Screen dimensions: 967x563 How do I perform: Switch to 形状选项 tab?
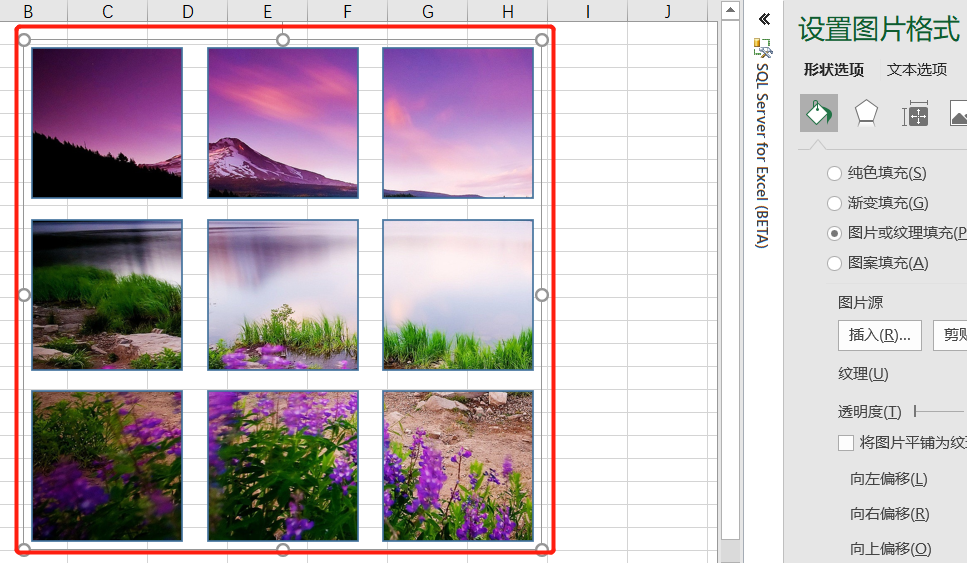pyautogui.click(x=833, y=70)
